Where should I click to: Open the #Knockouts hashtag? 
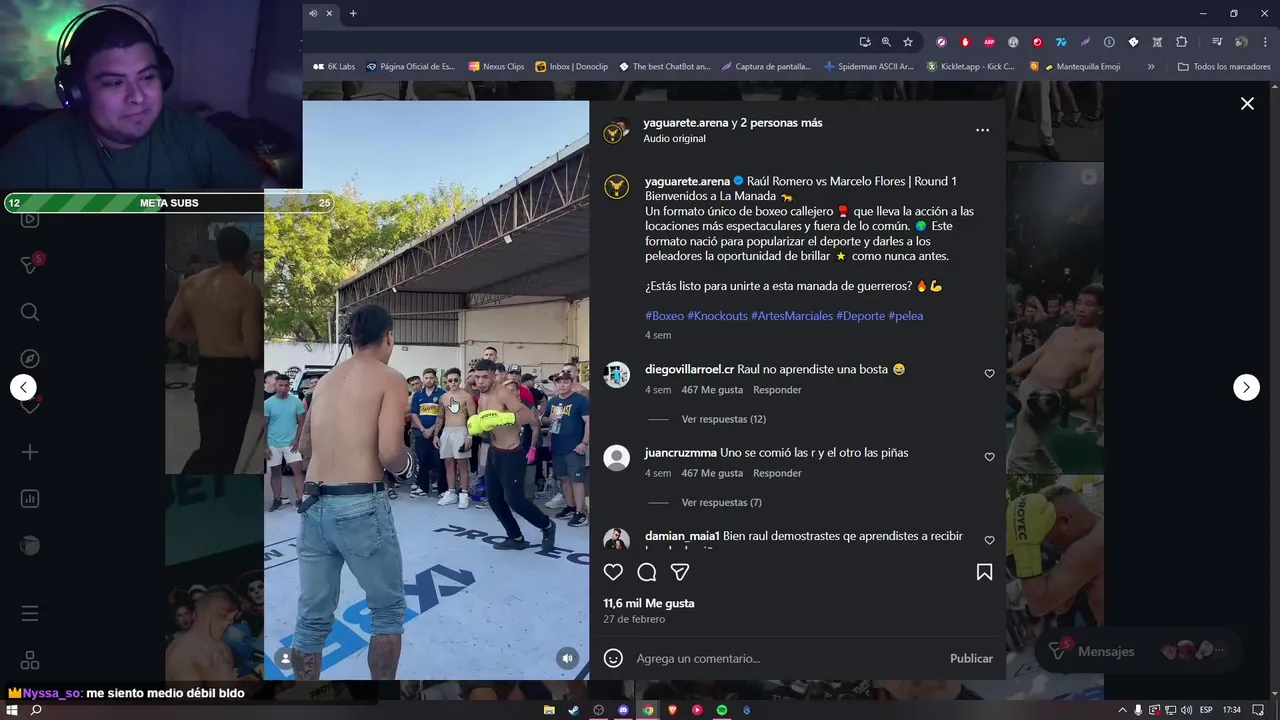click(x=717, y=316)
